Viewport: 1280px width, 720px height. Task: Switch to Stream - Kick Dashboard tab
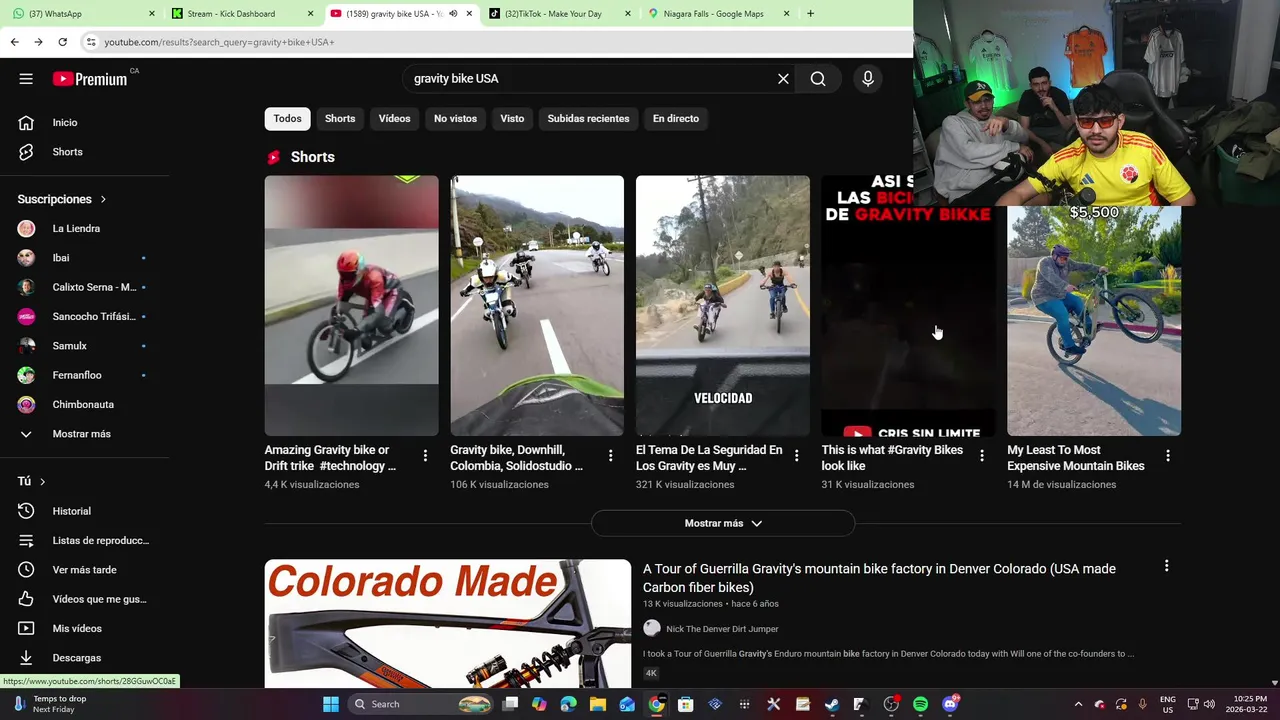point(240,14)
